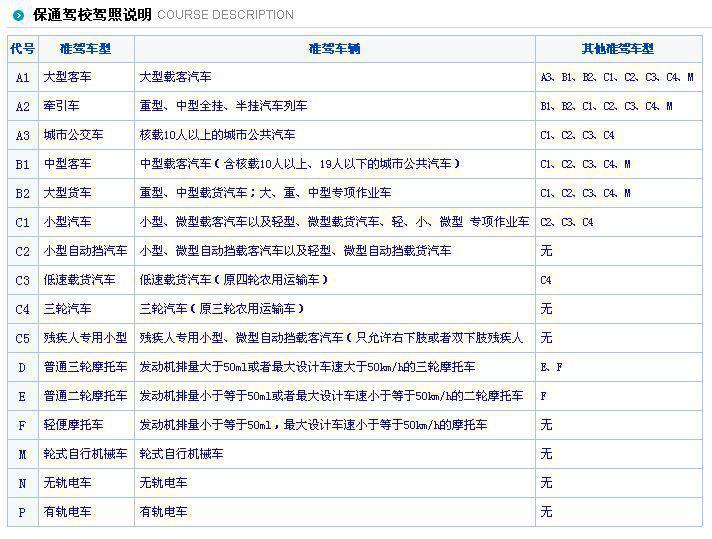Select the A3 code cell
712x539 pixels.
[23, 136]
